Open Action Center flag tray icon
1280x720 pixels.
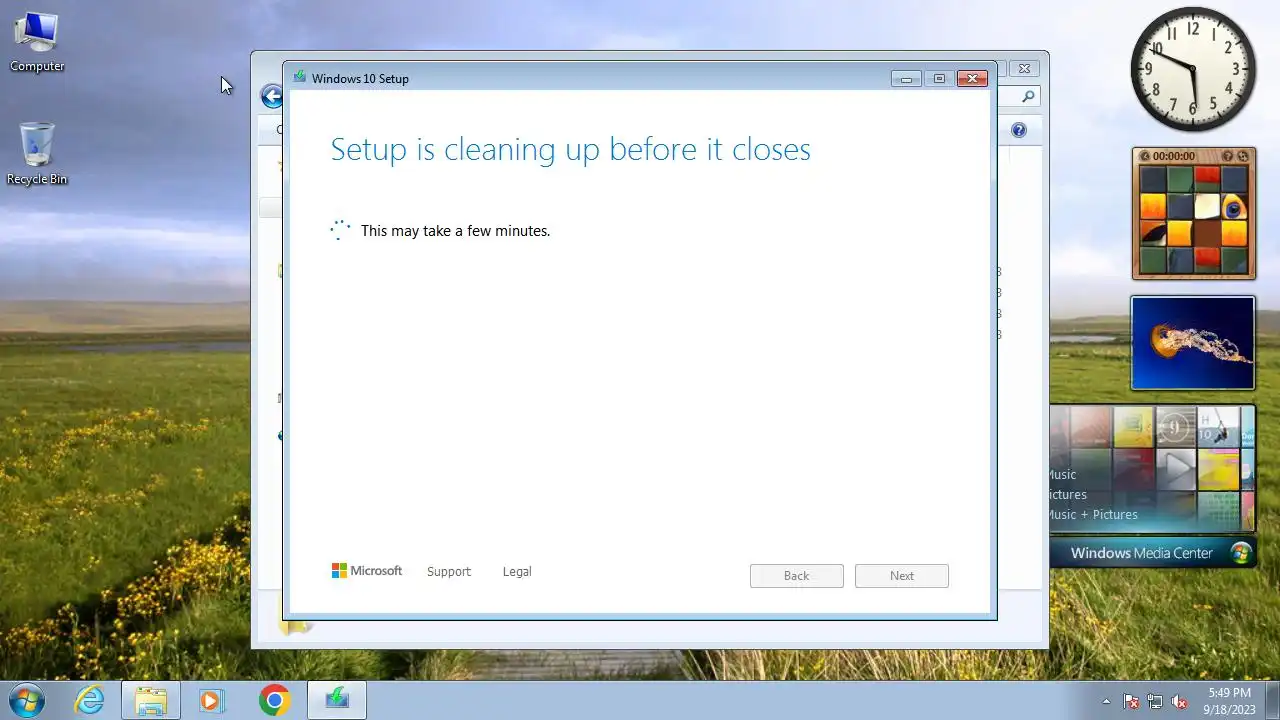click(1131, 701)
